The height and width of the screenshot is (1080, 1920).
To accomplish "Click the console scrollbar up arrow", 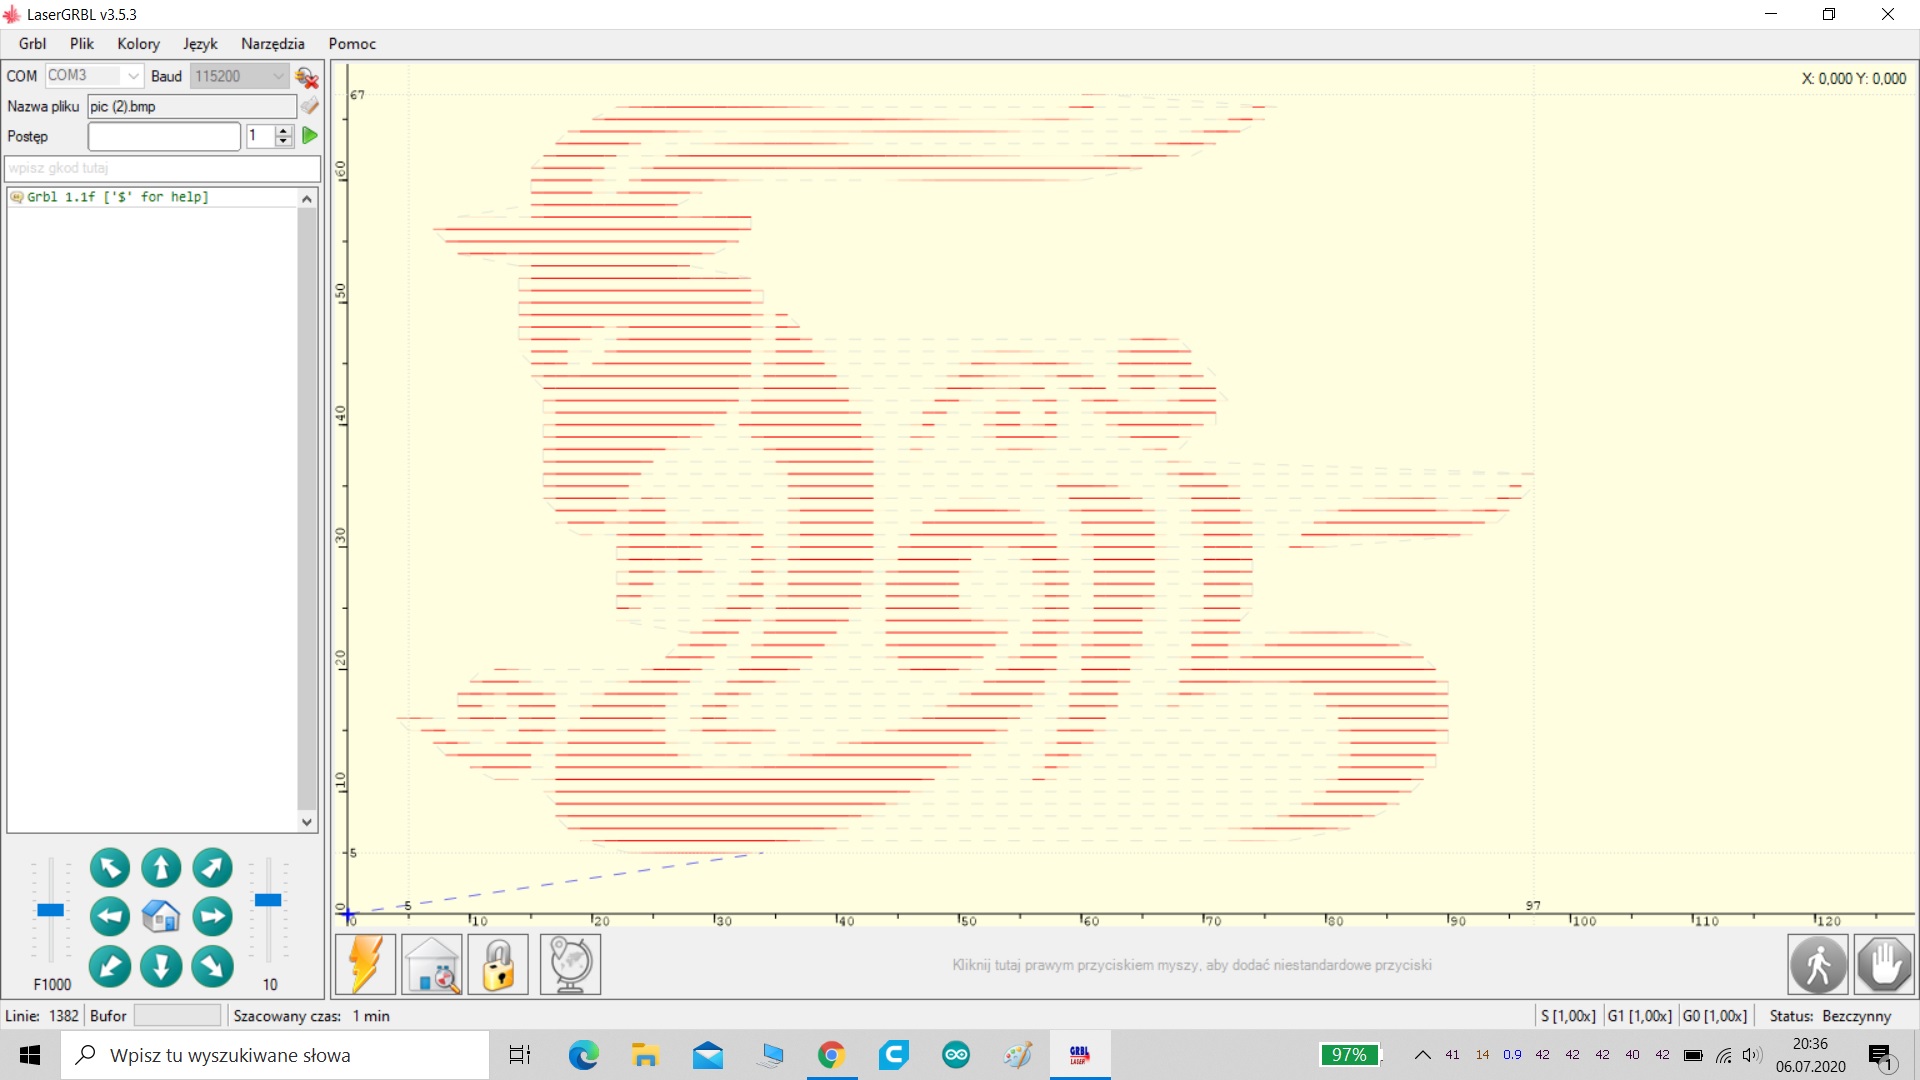I will (307, 199).
